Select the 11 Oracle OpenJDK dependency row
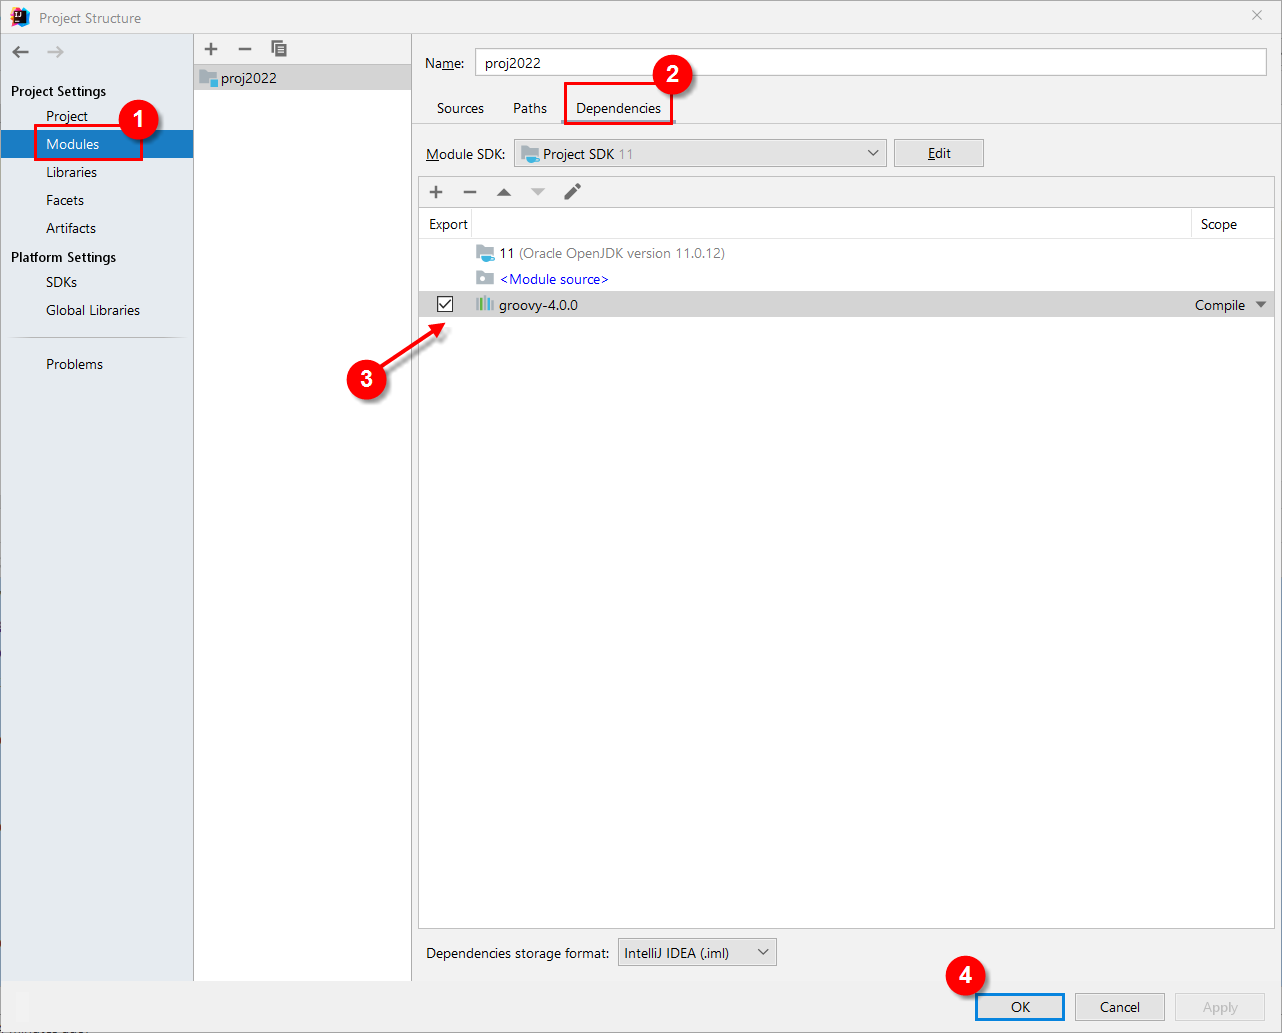 [846, 253]
